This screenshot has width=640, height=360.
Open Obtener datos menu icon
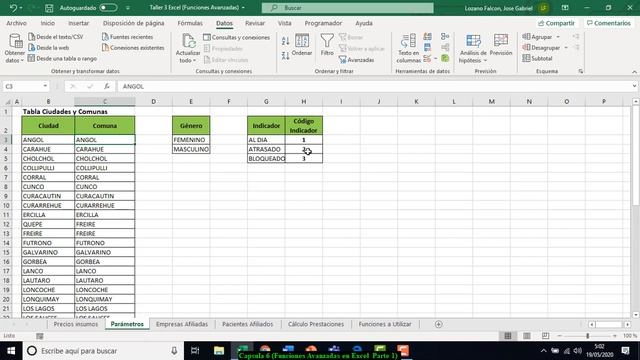tap(15, 41)
